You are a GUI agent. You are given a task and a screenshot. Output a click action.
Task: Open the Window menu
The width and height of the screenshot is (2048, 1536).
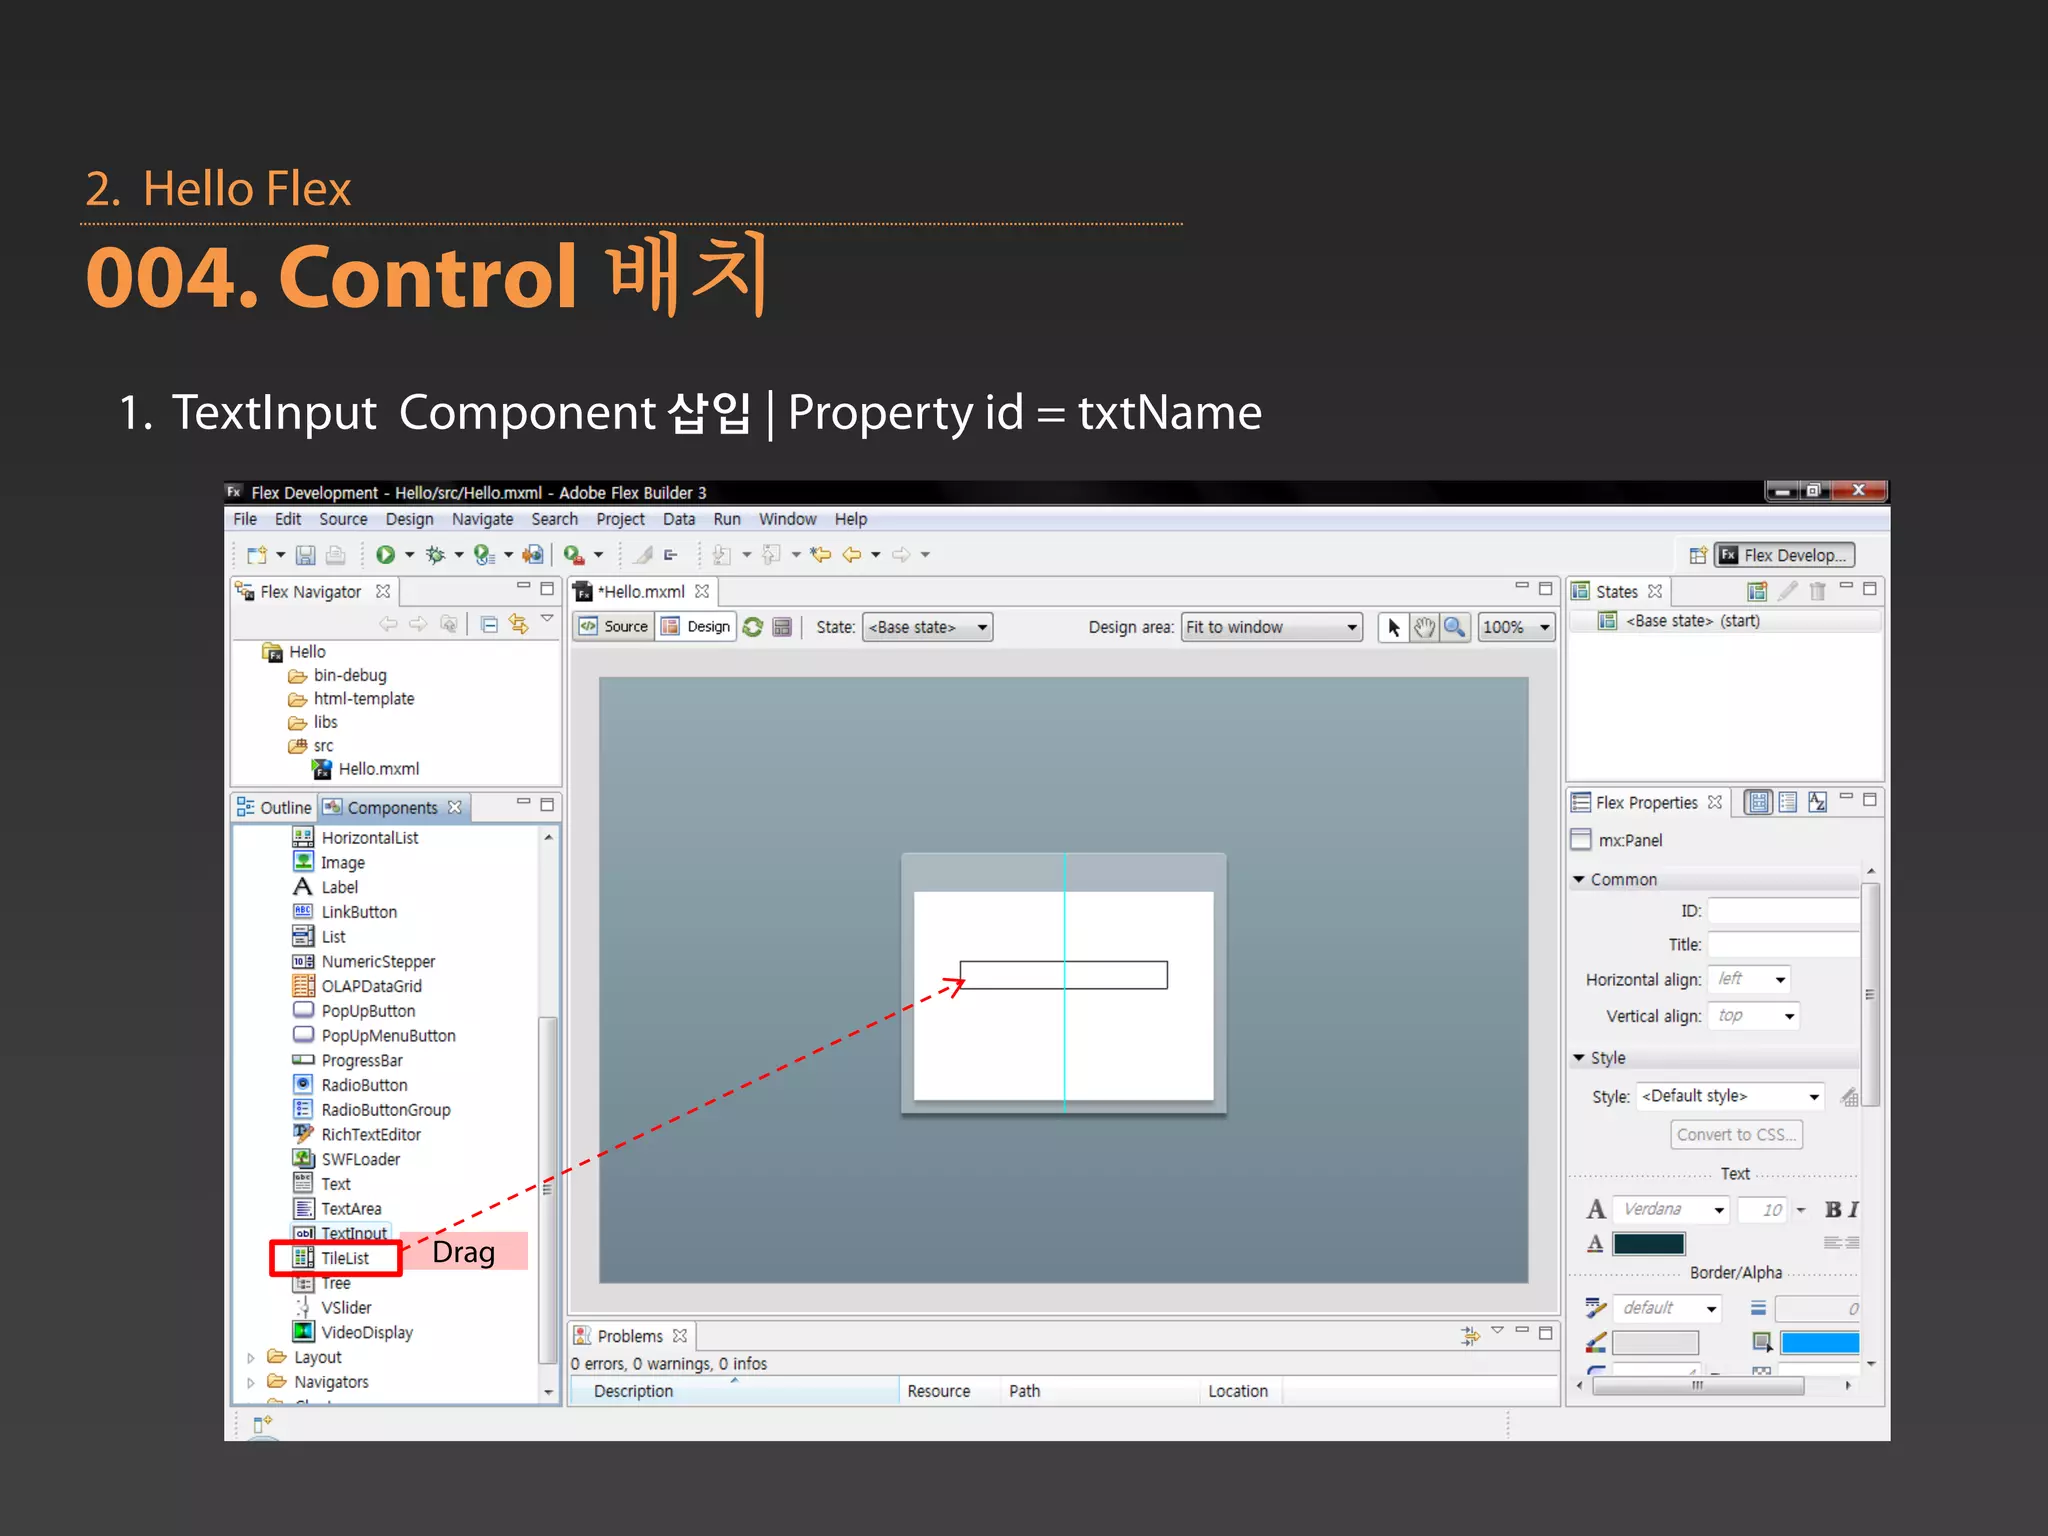787,519
